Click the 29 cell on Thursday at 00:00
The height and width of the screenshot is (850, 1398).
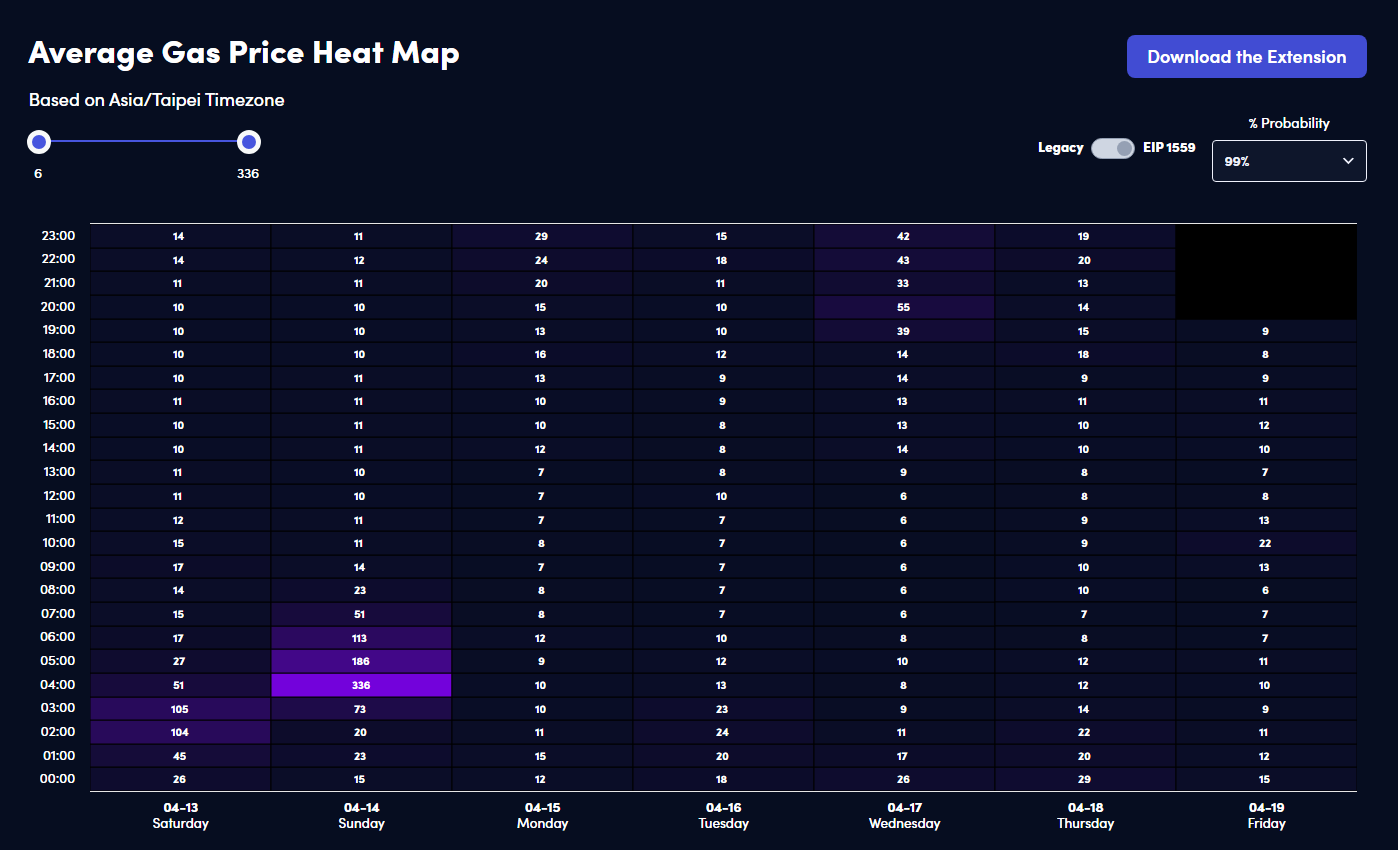pos(1084,779)
